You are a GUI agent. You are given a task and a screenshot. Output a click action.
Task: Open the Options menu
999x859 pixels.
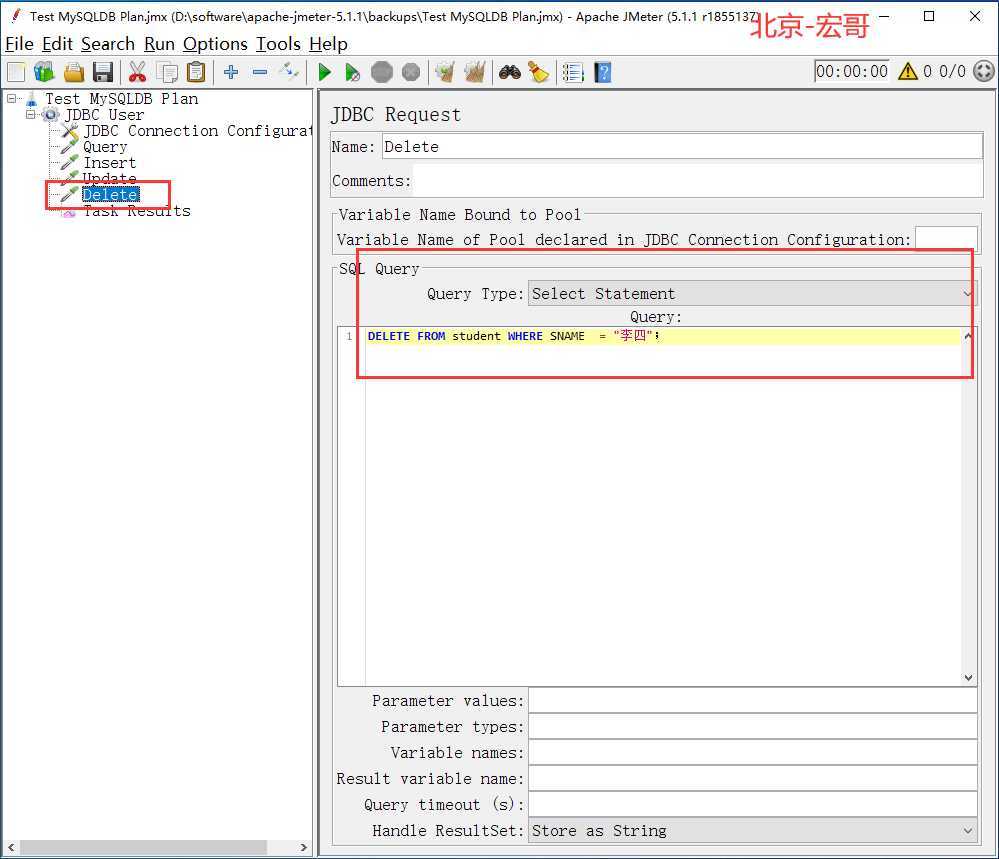[215, 44]
